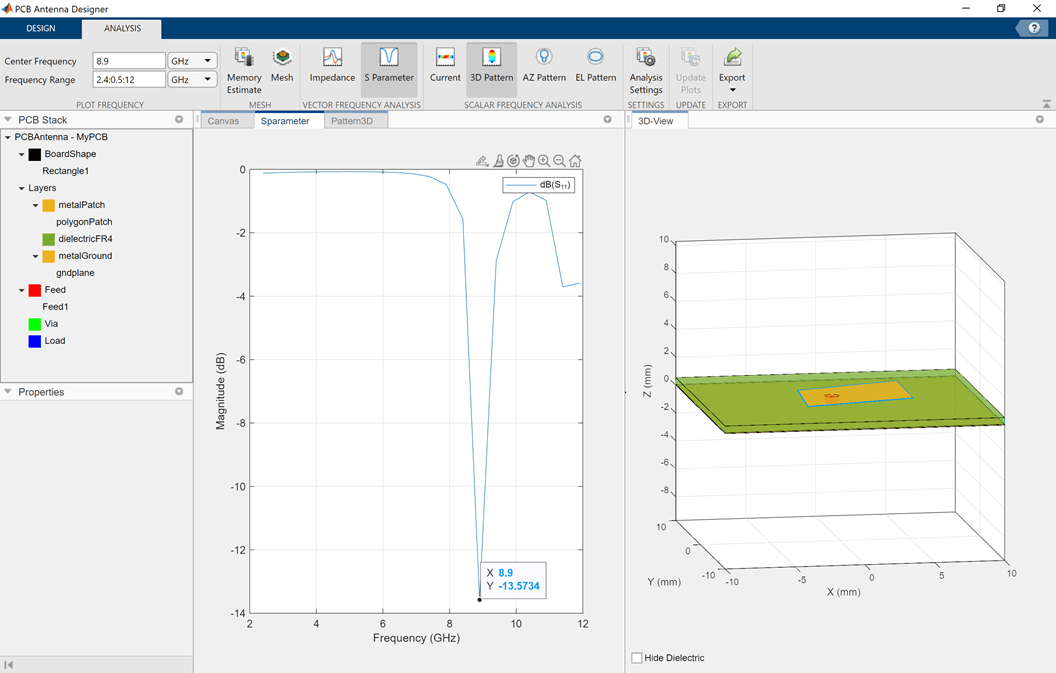This screenshot has height=673, width=1056.
Task: Restore plot view with home icon
Action: pos(575,161)
